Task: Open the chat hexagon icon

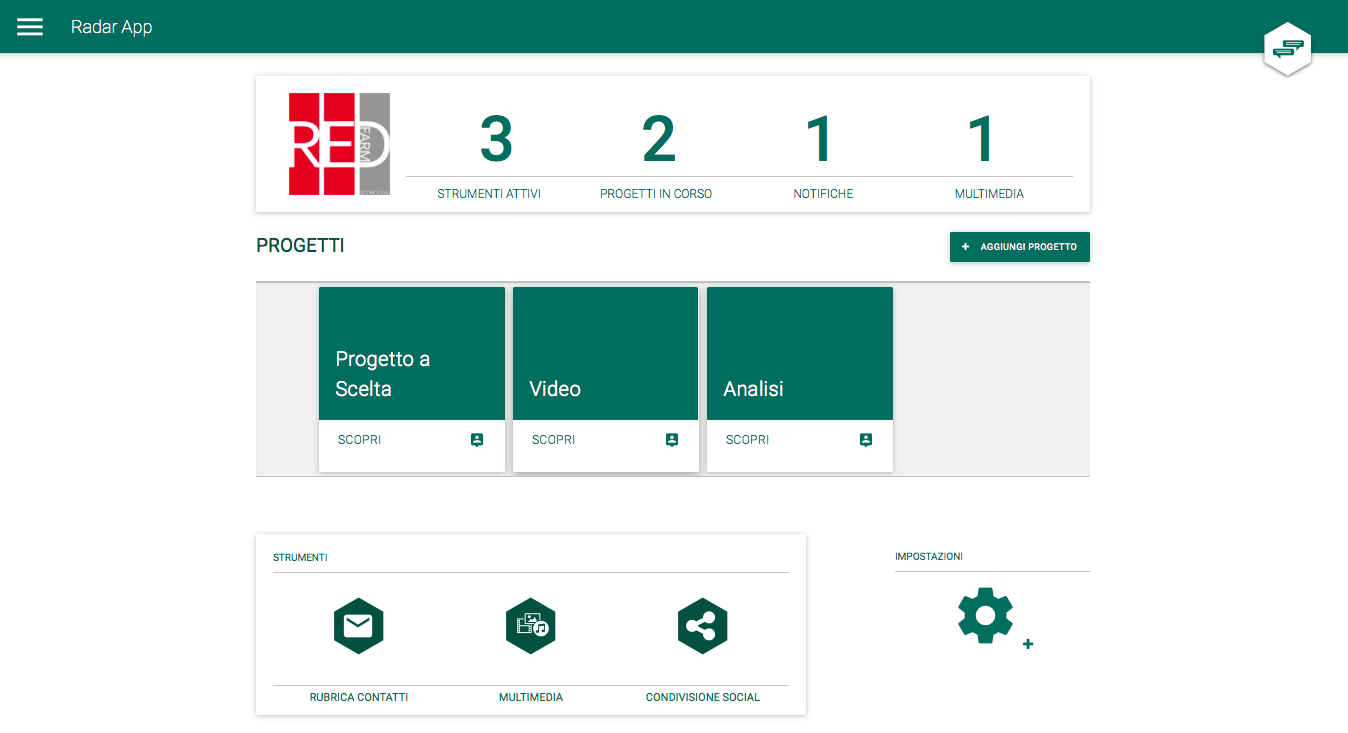Action: (x=1288, y=49)
